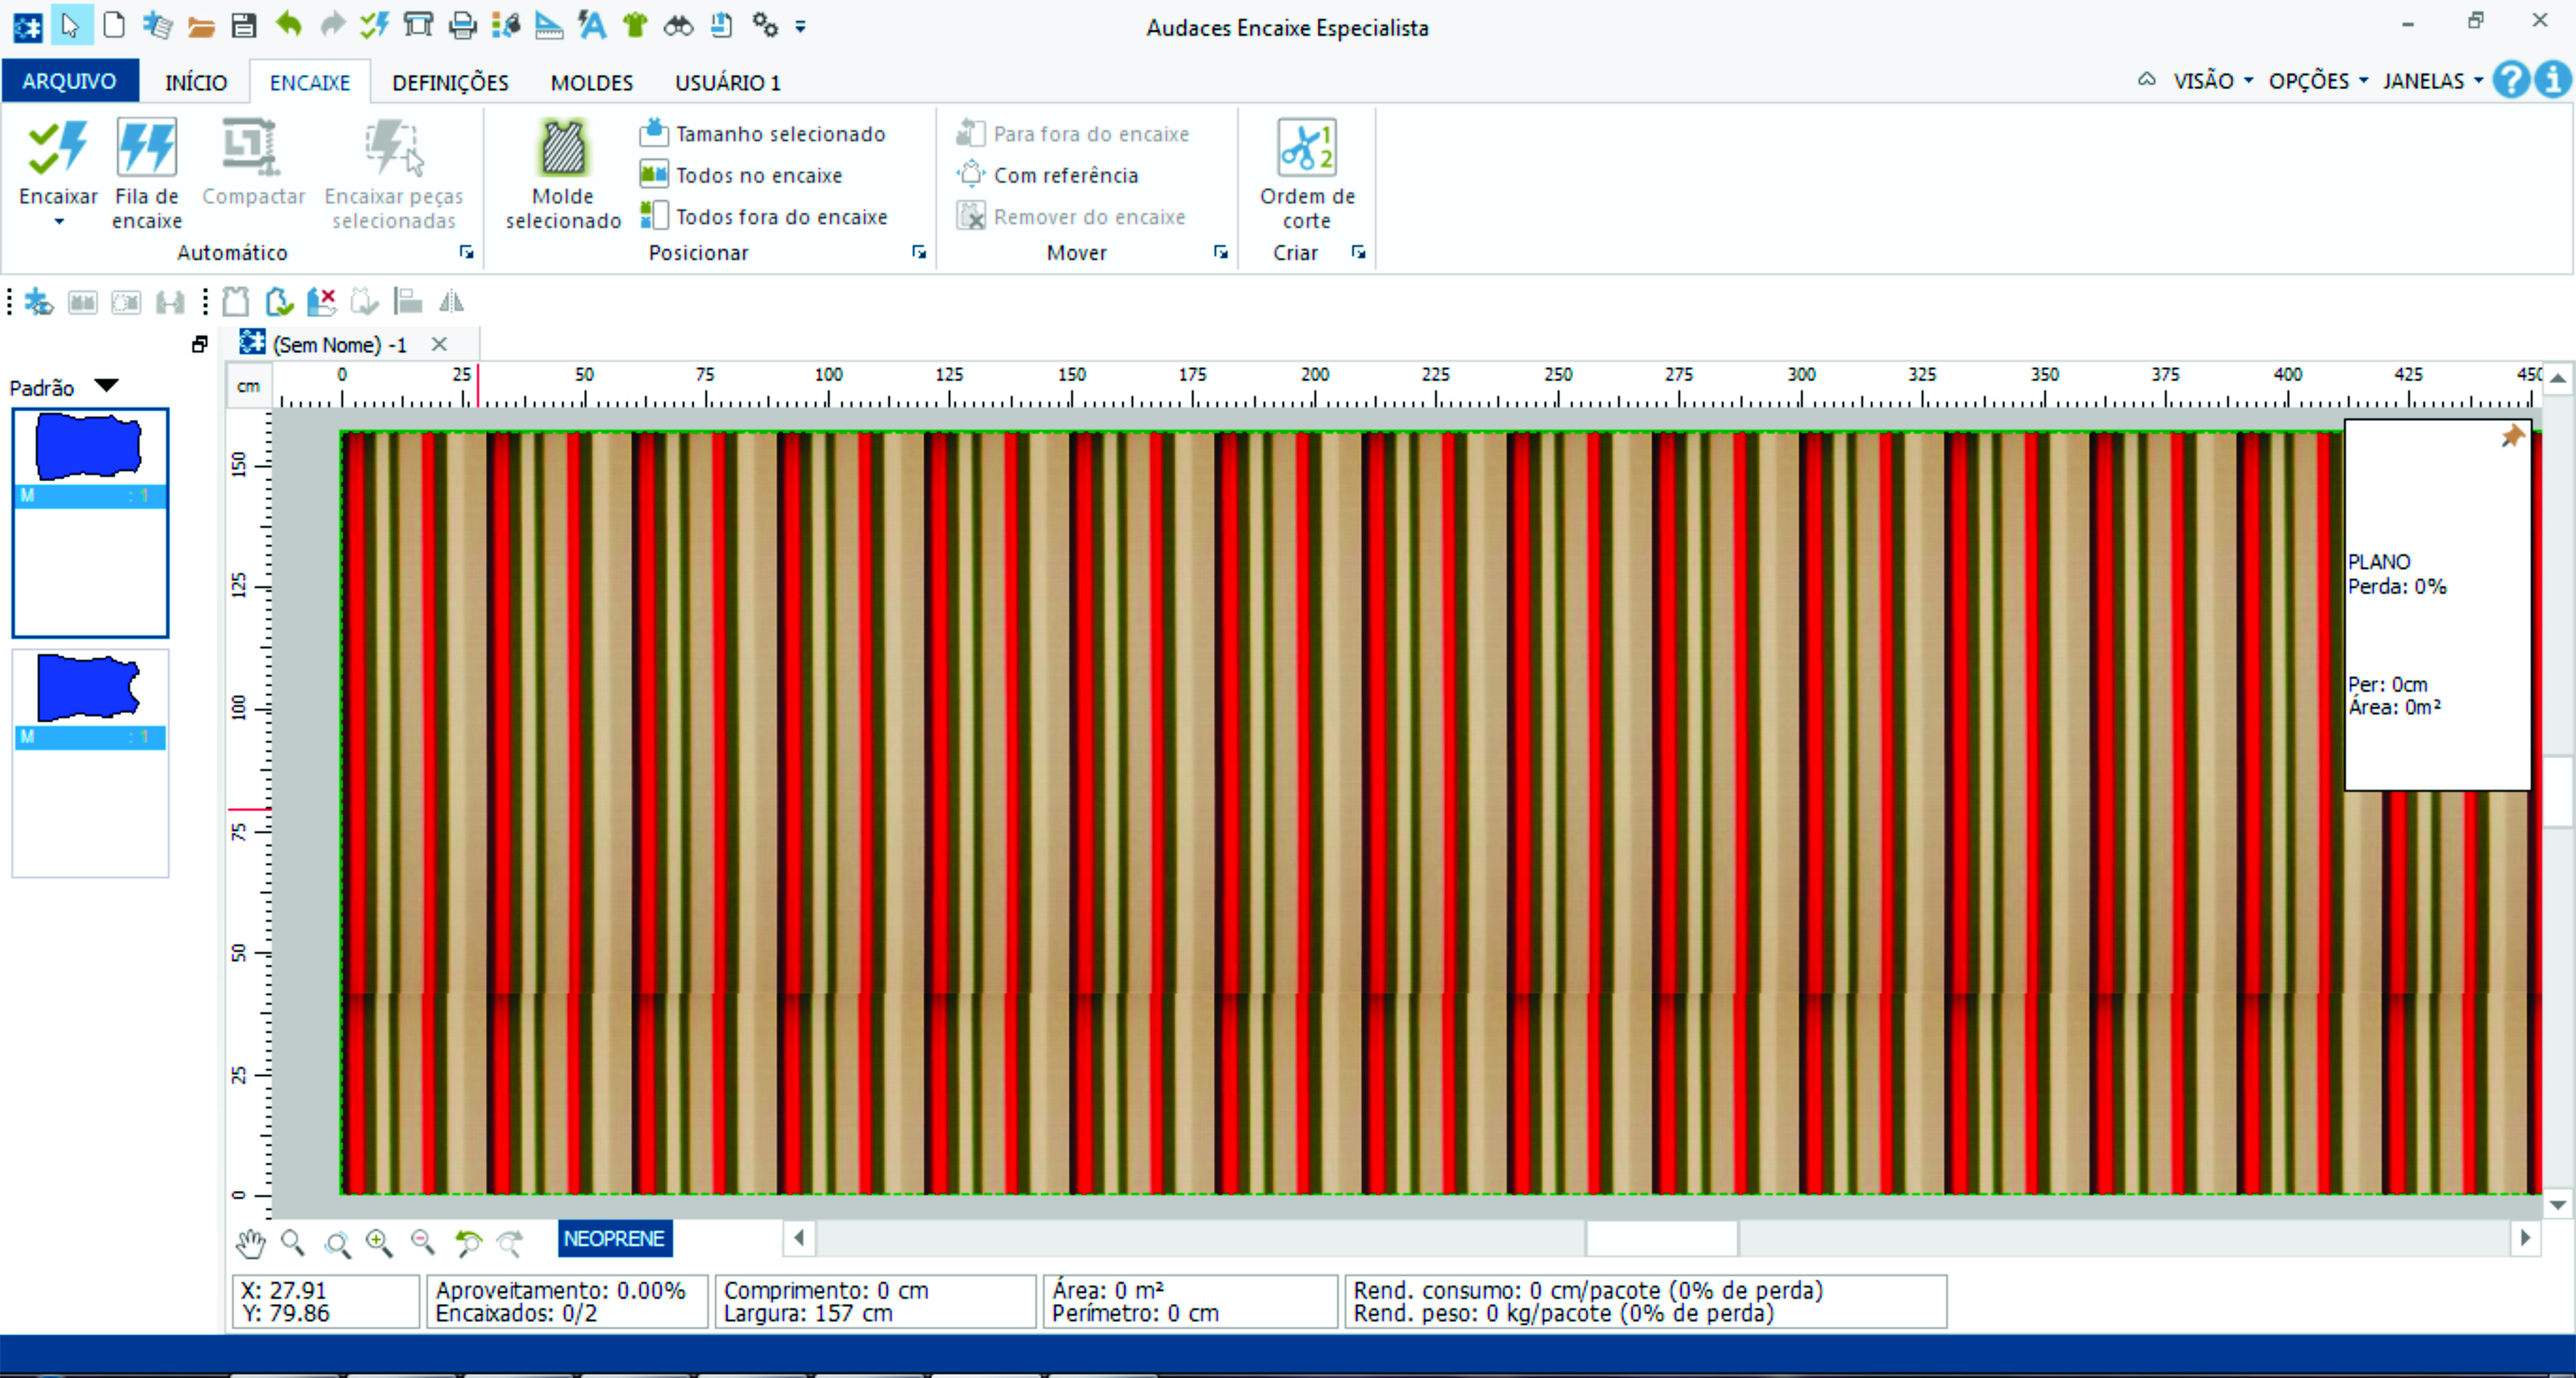
Task: Expand the Mover group dialog launcher
Action: pyautogui.click(x=1221, y=252)
